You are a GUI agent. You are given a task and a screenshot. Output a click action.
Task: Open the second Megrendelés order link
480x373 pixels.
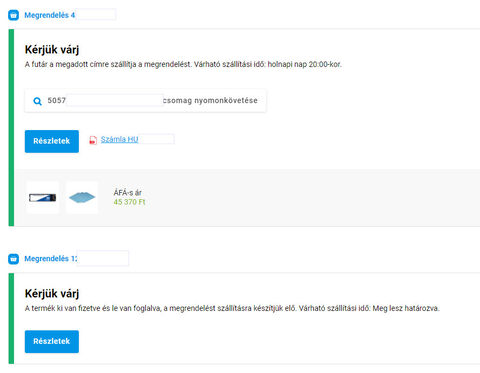tap(51, 259)
